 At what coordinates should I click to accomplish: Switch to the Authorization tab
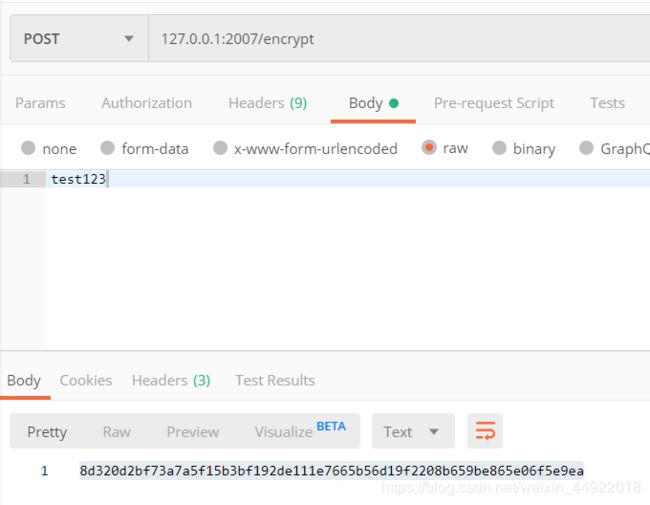point(147,103)
